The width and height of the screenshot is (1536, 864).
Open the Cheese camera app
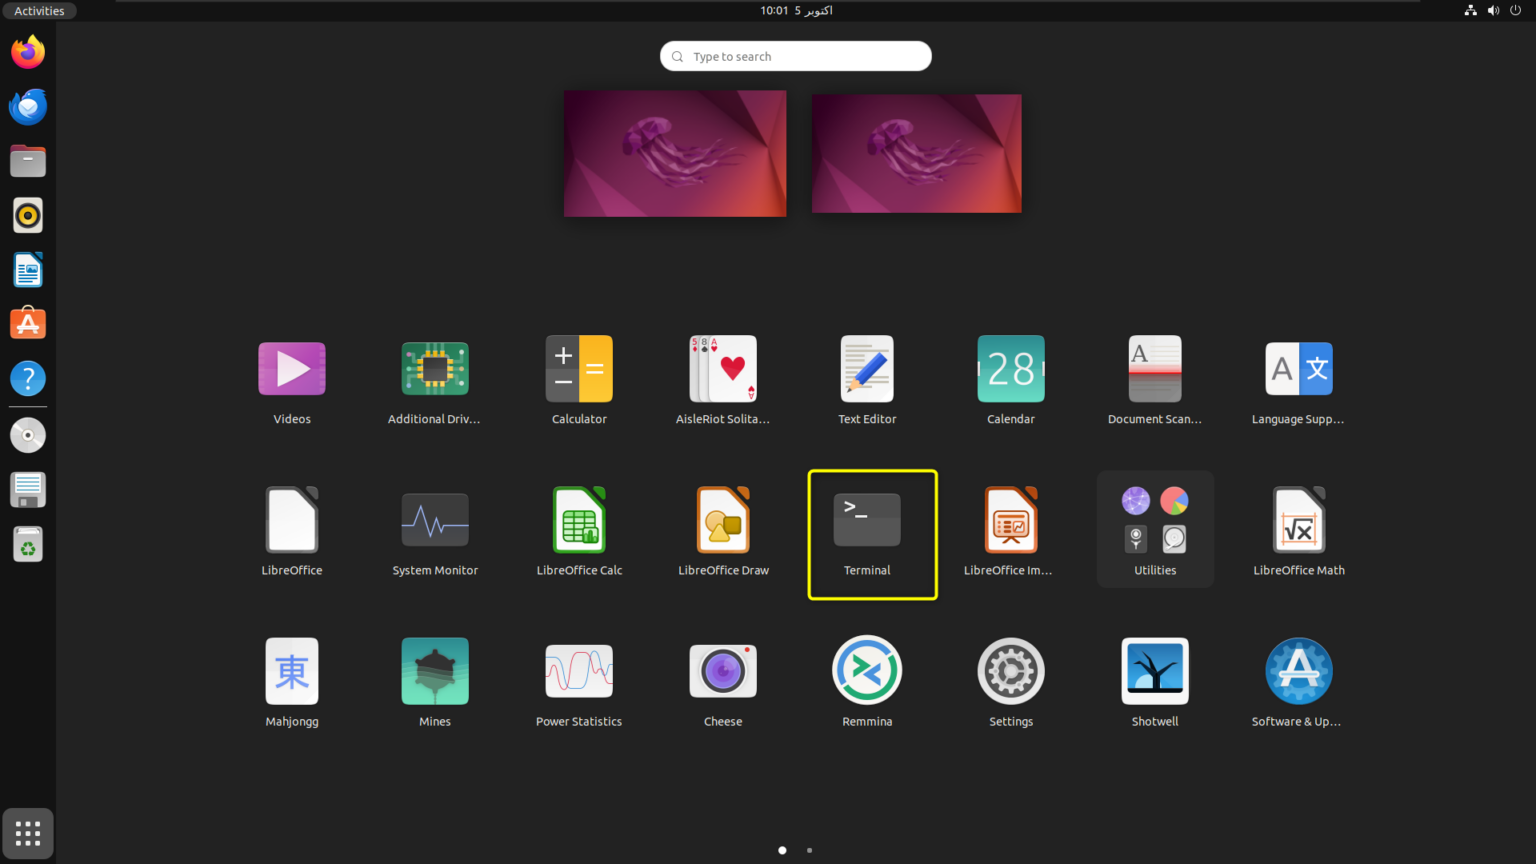tap(722, 670)
